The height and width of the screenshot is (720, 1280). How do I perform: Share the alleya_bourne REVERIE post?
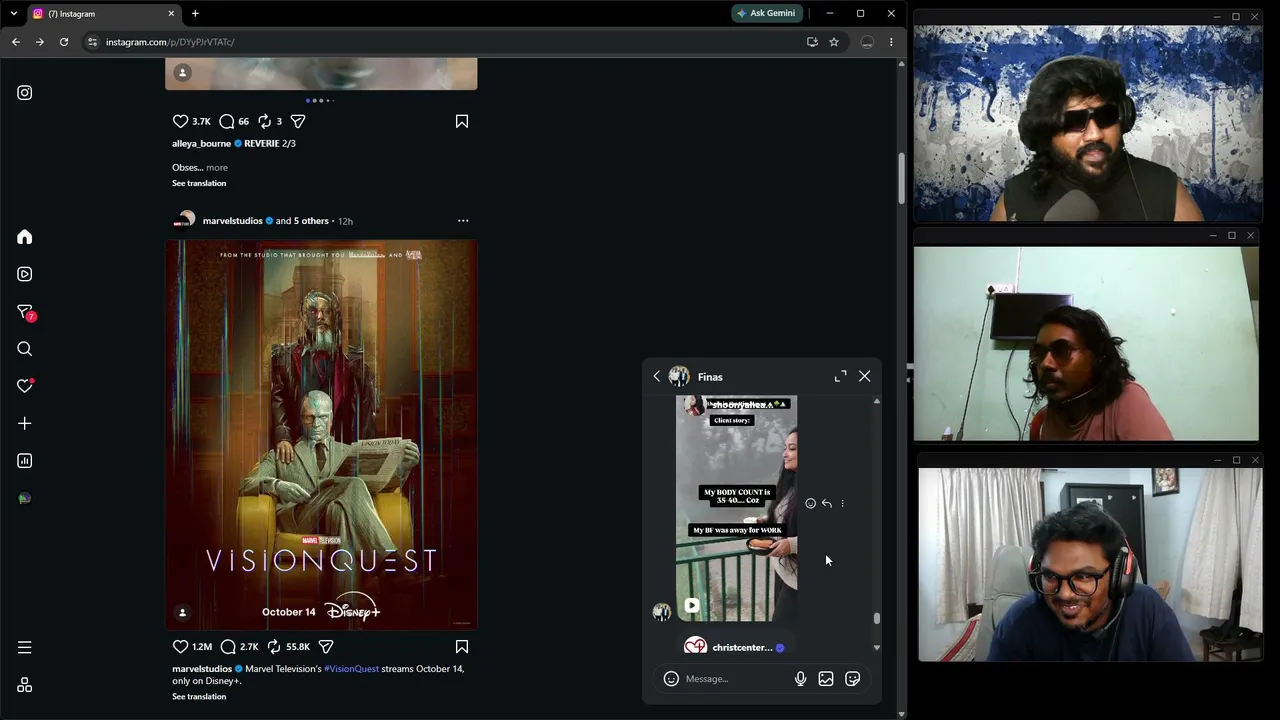point(298,121)
